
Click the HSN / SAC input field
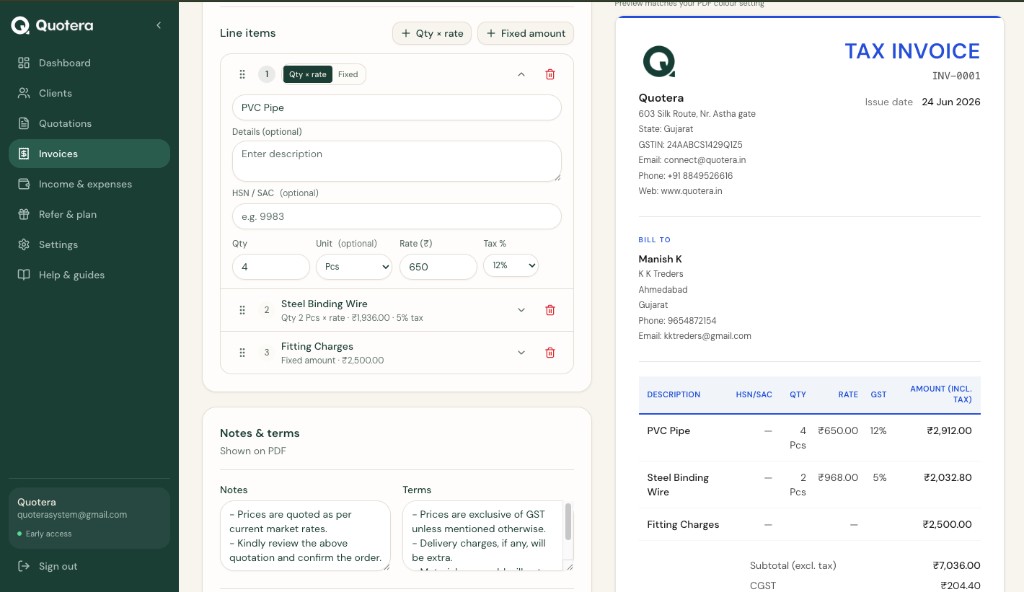(x=396, y=216)
